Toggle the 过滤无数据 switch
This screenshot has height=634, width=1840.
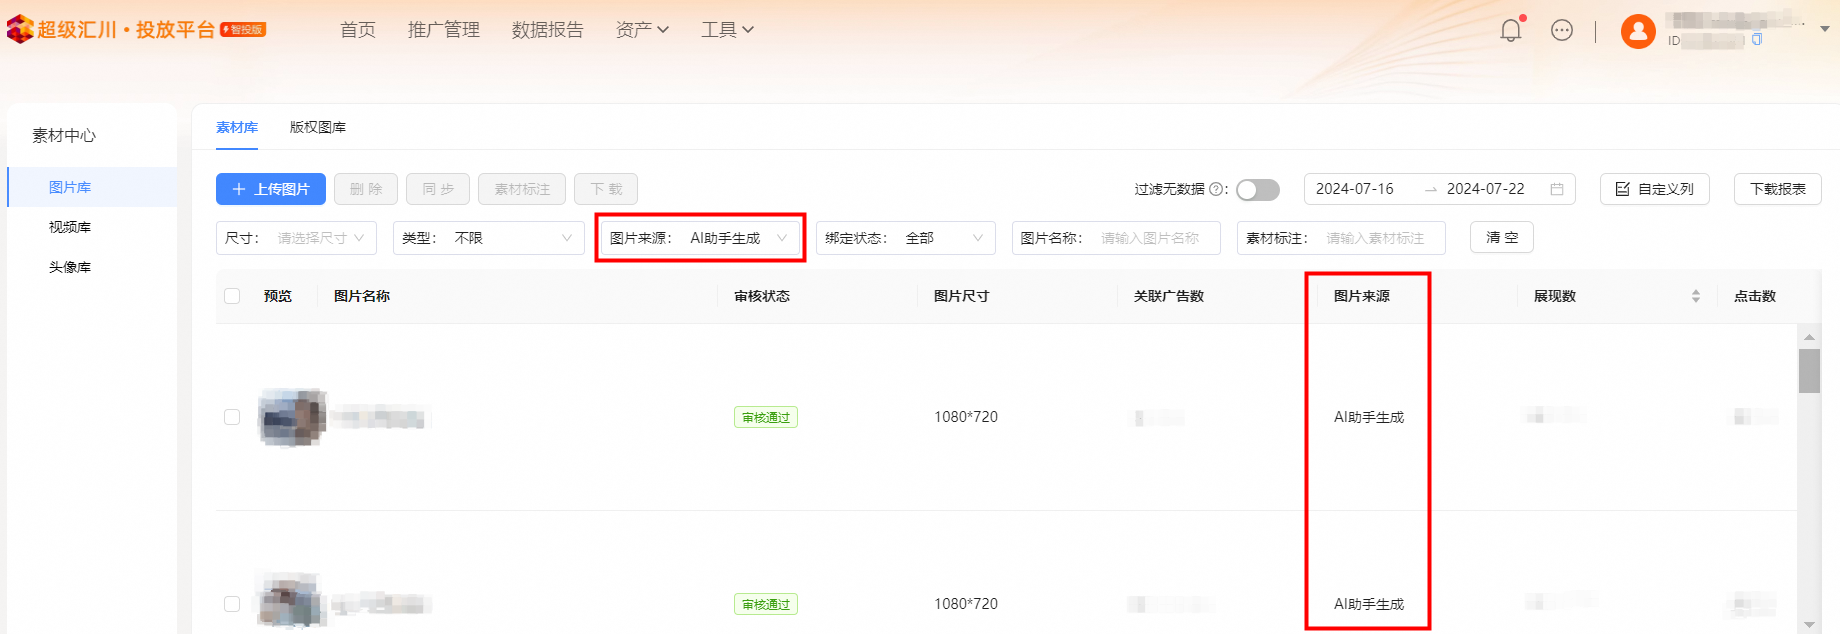coord(1258,190)
